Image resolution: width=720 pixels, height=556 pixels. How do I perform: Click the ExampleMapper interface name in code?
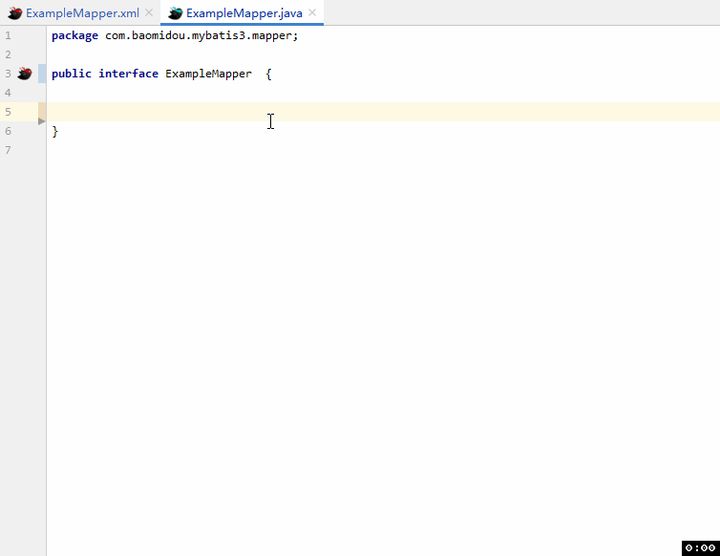coord(208,74)
